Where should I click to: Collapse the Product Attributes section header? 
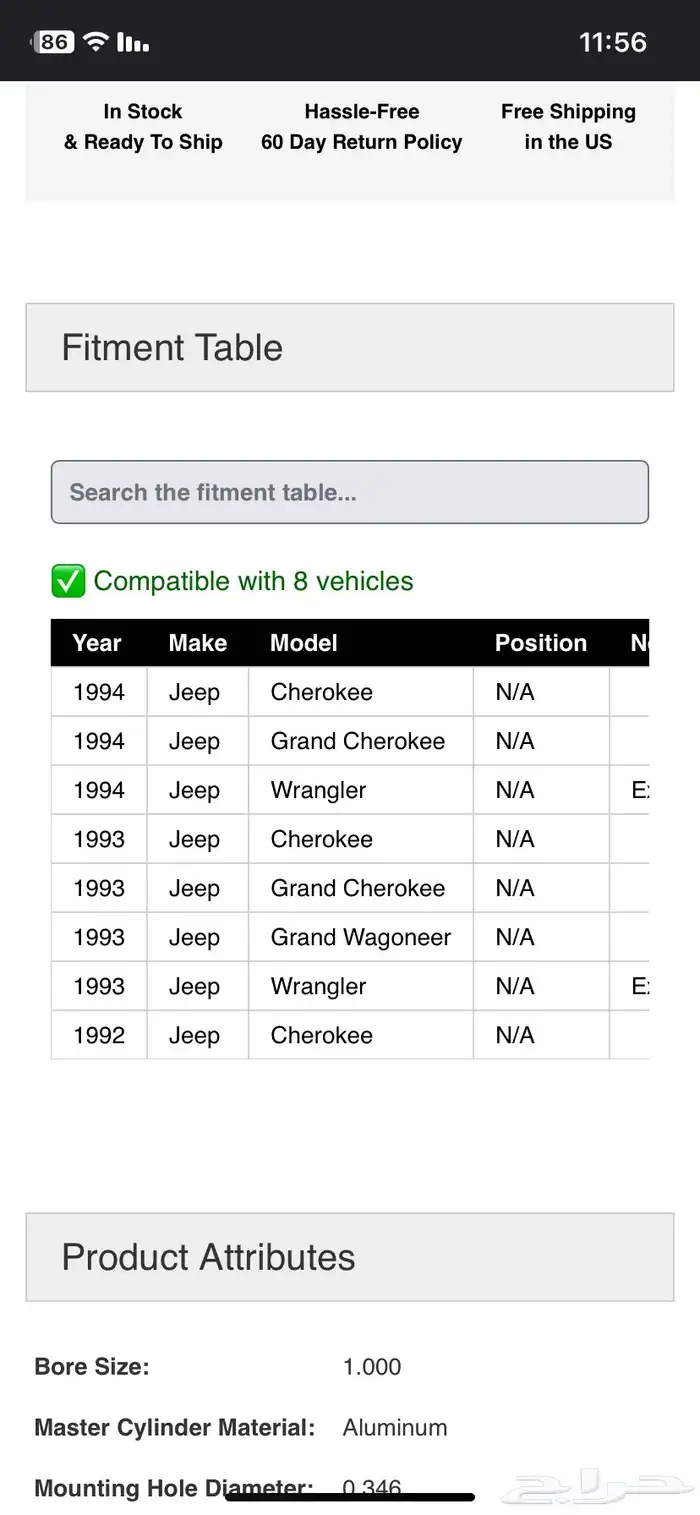pyautogui.click(x=350, y=1257)
